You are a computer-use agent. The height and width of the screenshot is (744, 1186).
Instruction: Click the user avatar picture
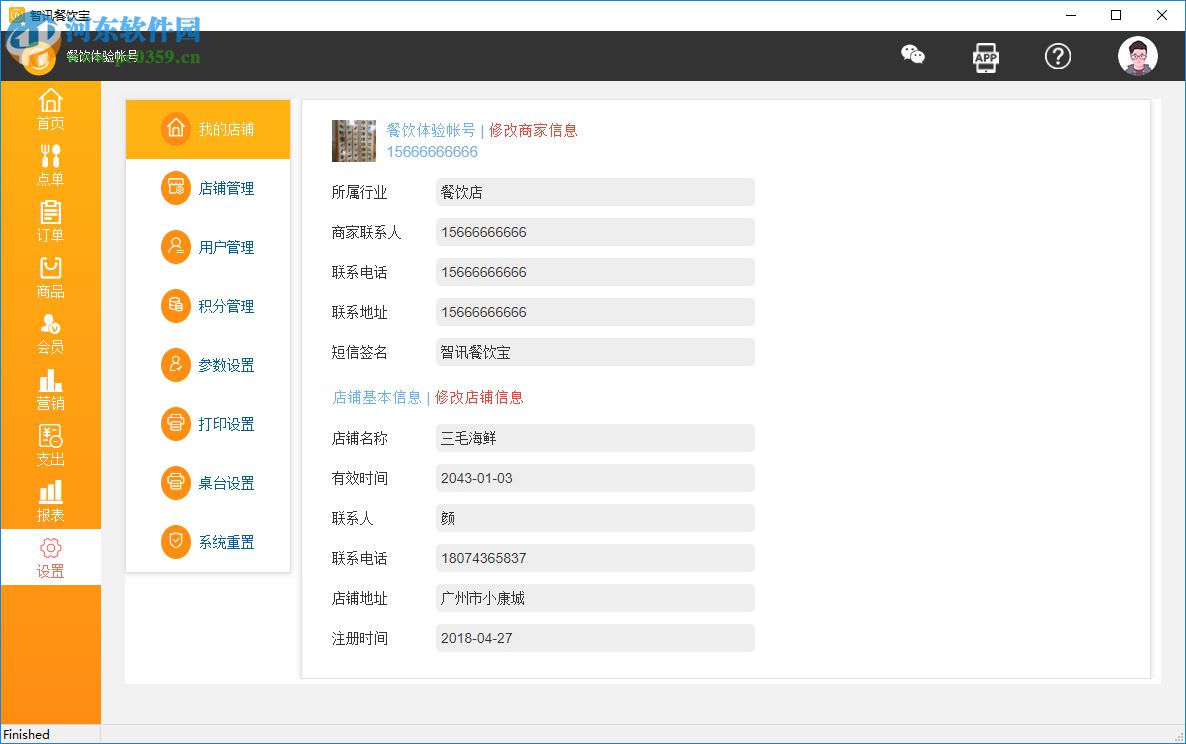click(x=1137, y=56)
